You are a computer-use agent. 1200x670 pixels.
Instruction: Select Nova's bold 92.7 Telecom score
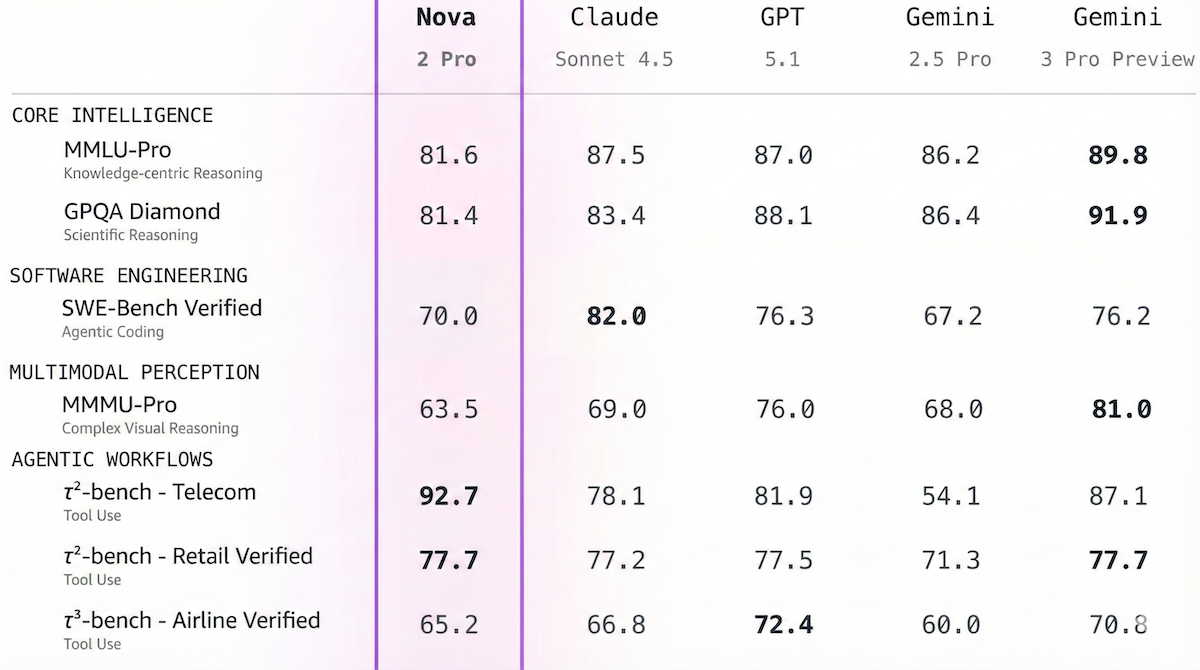pos(448,496)
